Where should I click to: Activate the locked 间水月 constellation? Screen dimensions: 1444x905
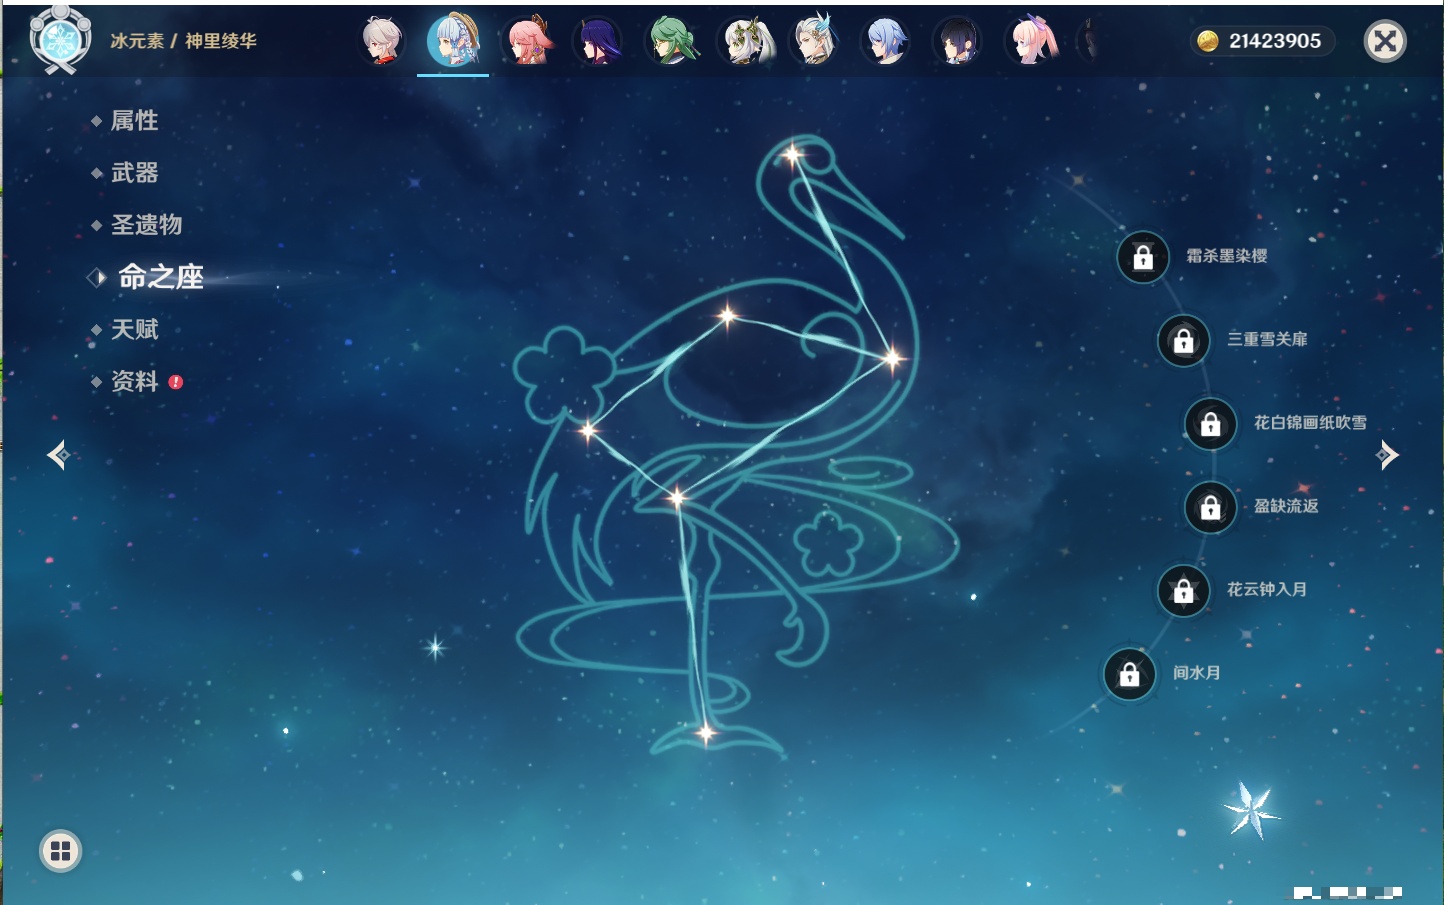point(1130,674)
